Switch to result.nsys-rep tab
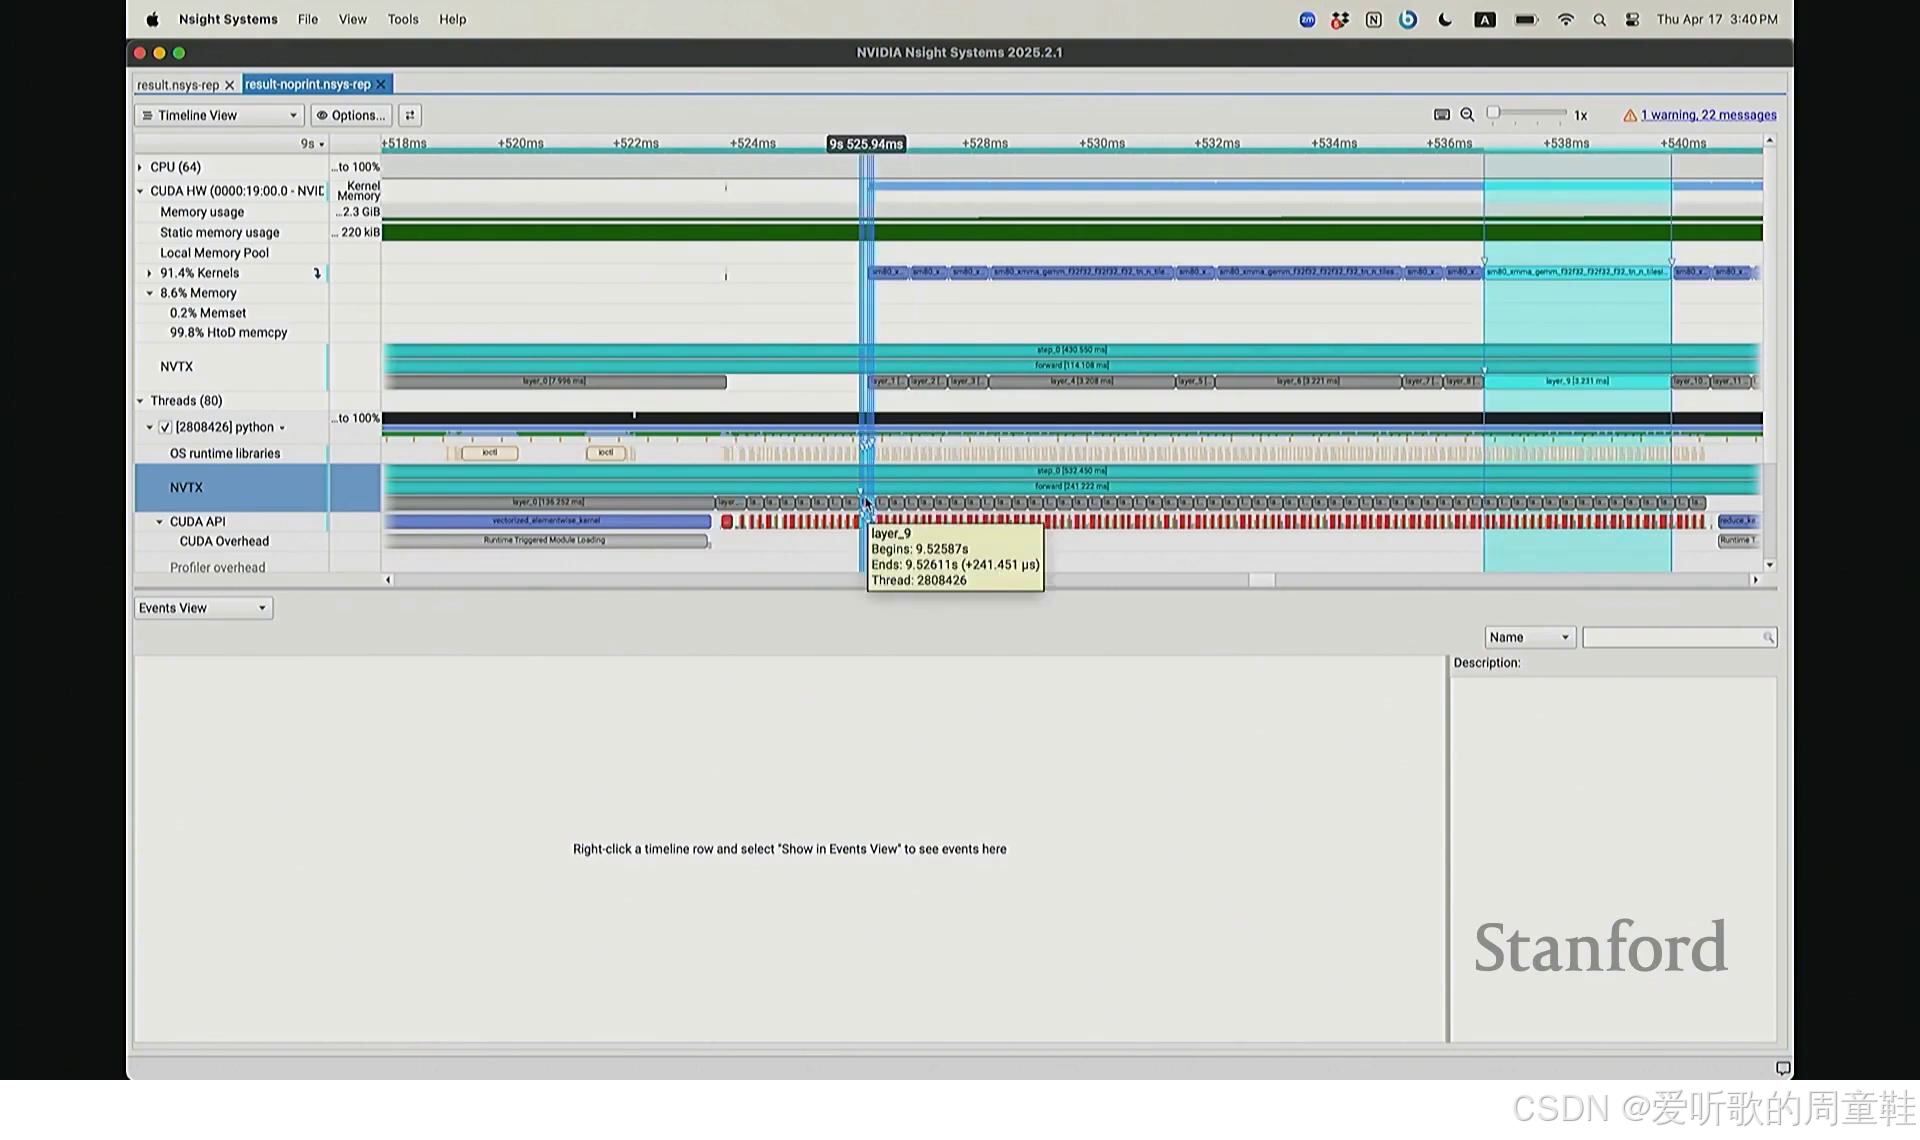This screenshot has width=1920, height=1140. click(178, 85)
